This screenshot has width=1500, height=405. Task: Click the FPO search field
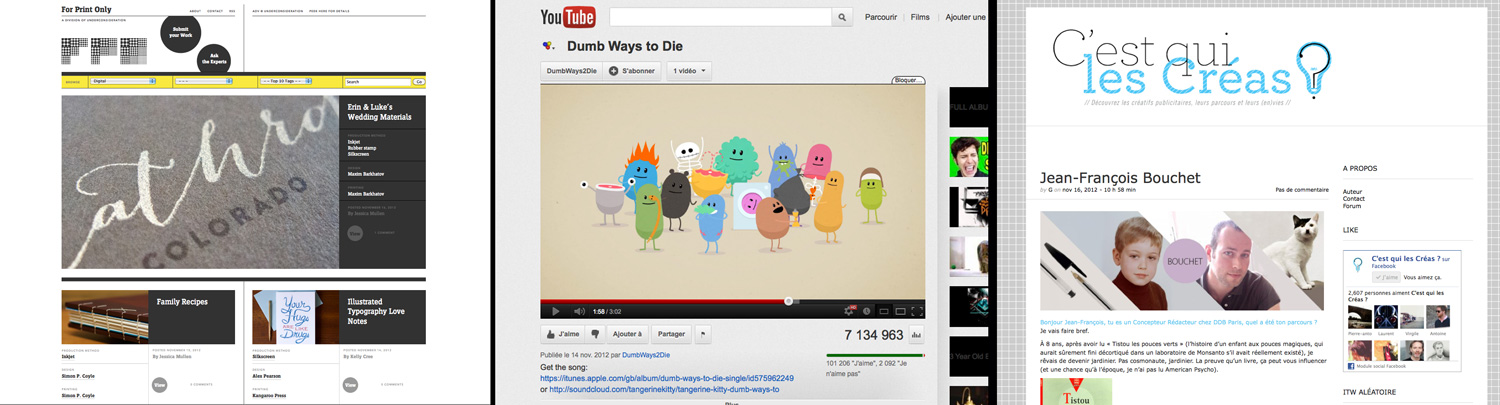(377, 81)
